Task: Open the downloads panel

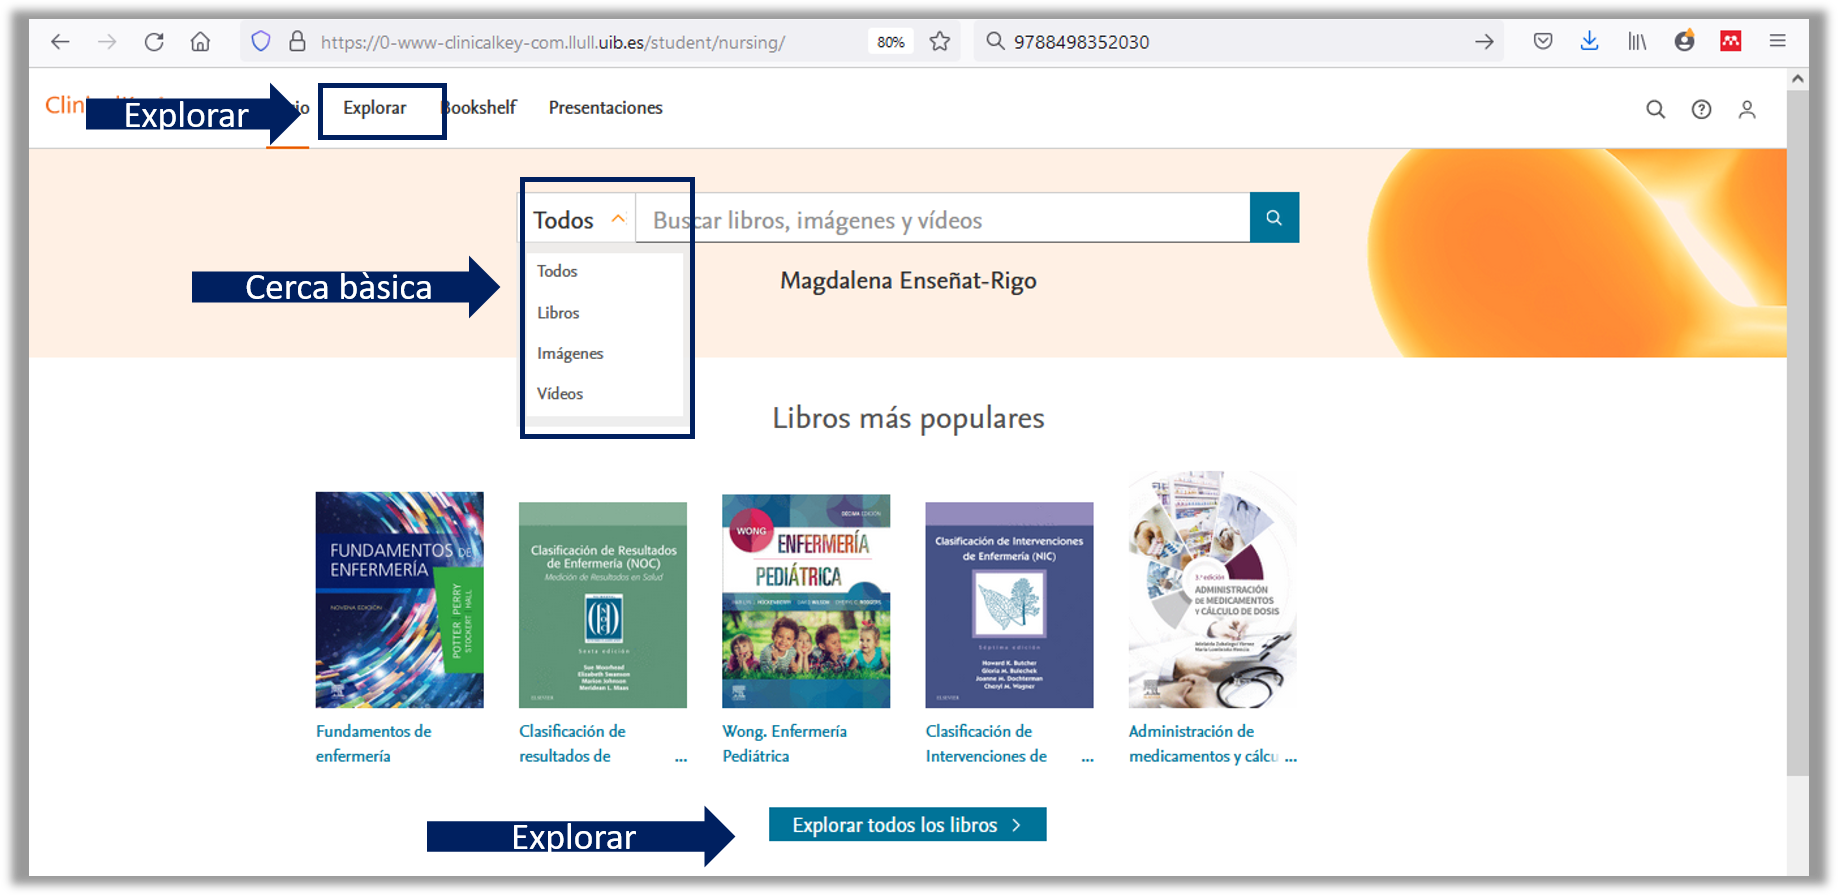Action: 1589,41
